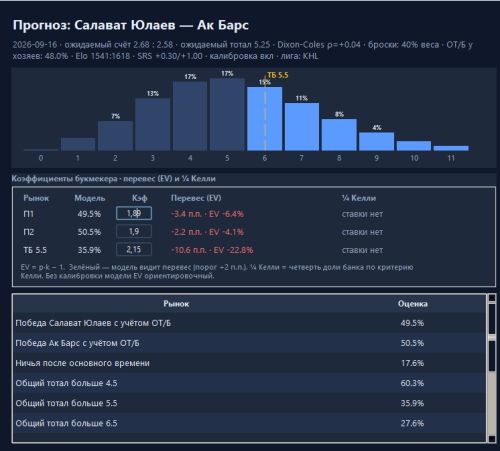Click the П2 odds field showing 1,9
The image size is (500, 451).
point(134,231)
